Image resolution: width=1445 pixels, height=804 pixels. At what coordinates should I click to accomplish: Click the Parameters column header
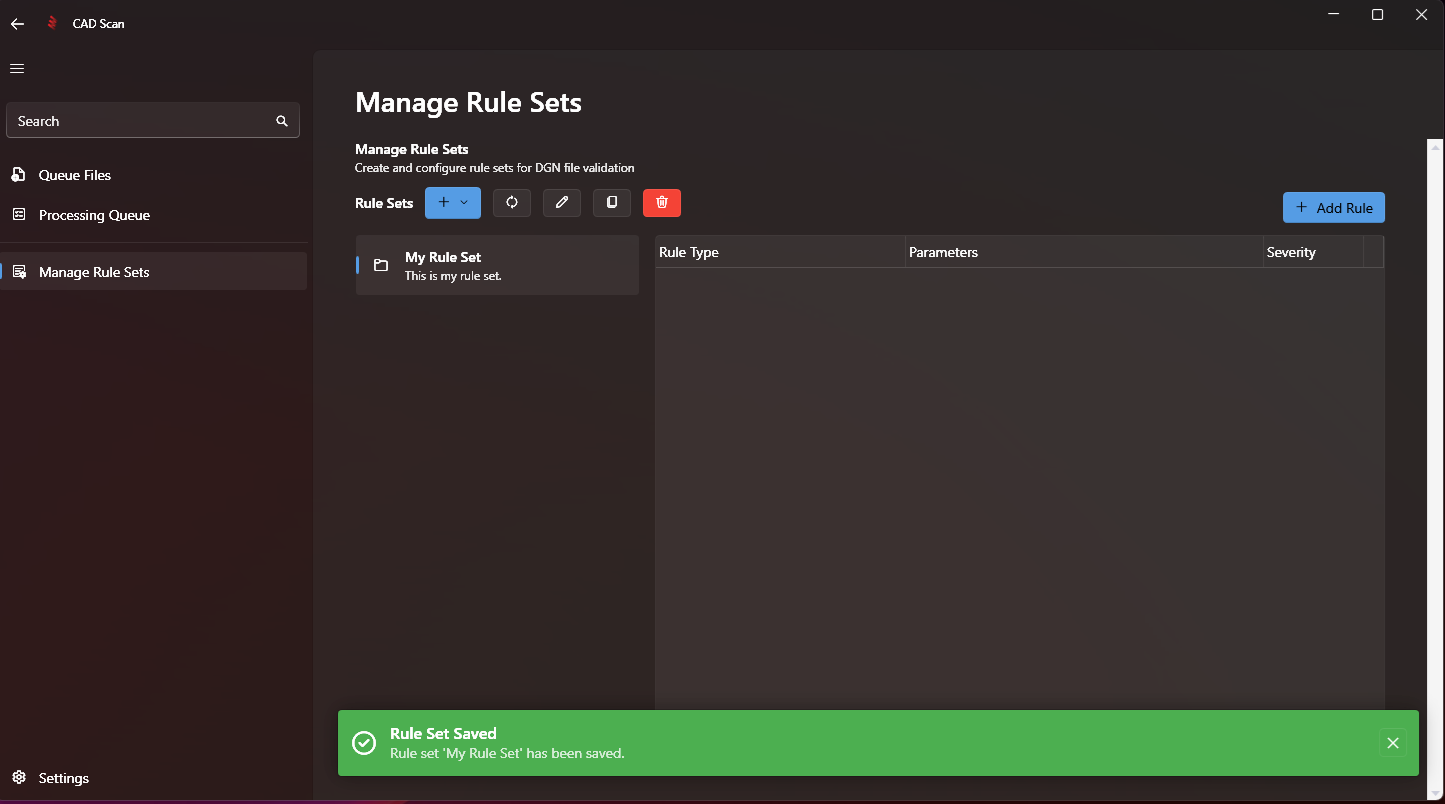943,252
